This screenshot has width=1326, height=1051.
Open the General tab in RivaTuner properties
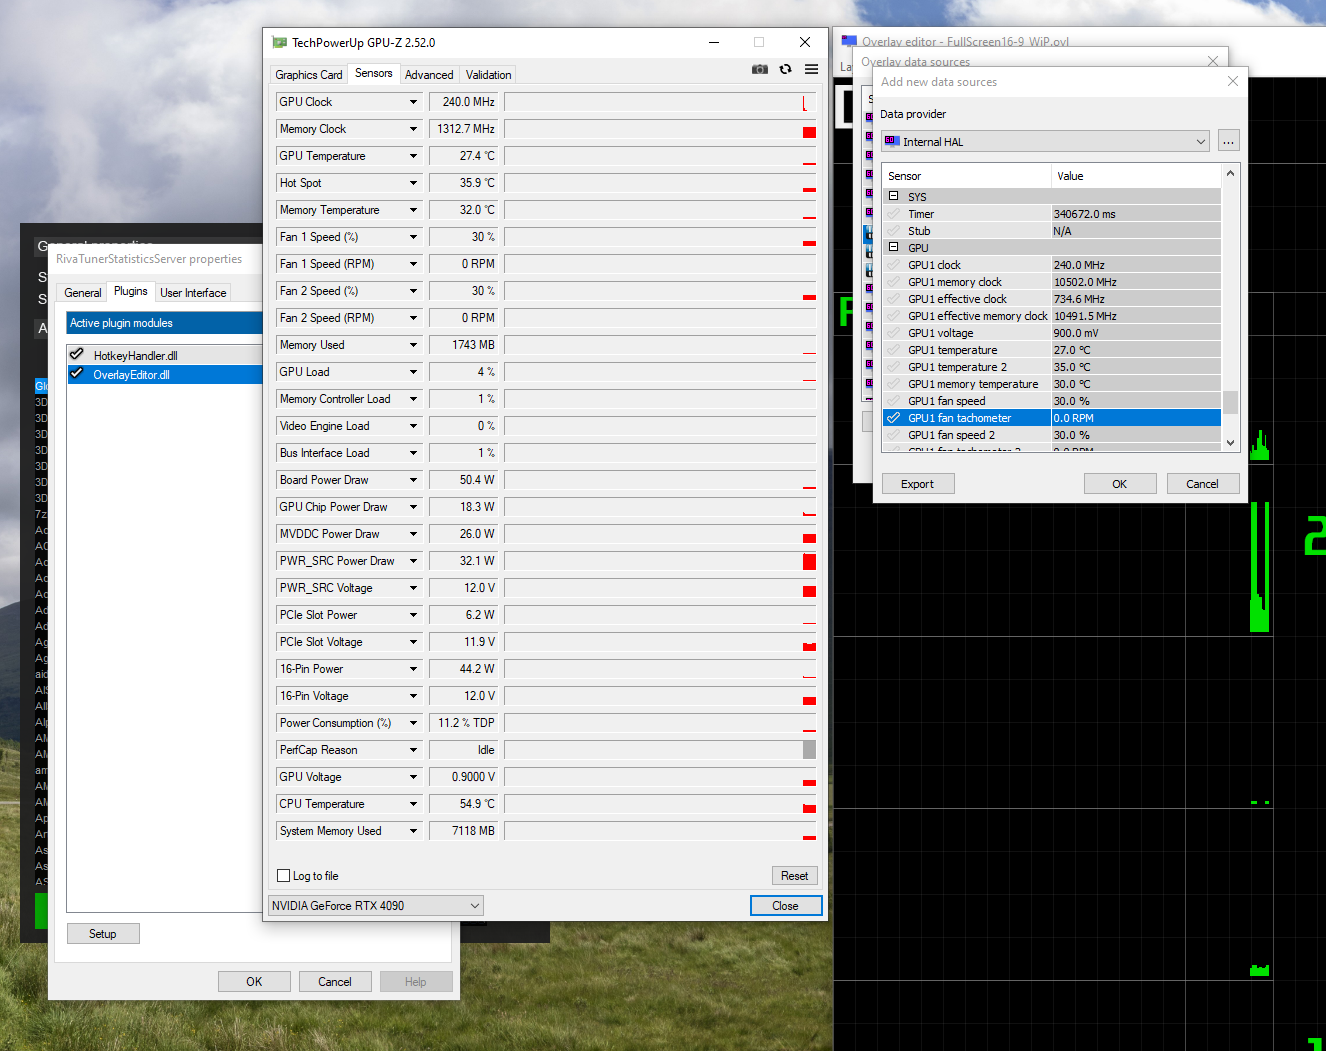(x=83, y=293)
